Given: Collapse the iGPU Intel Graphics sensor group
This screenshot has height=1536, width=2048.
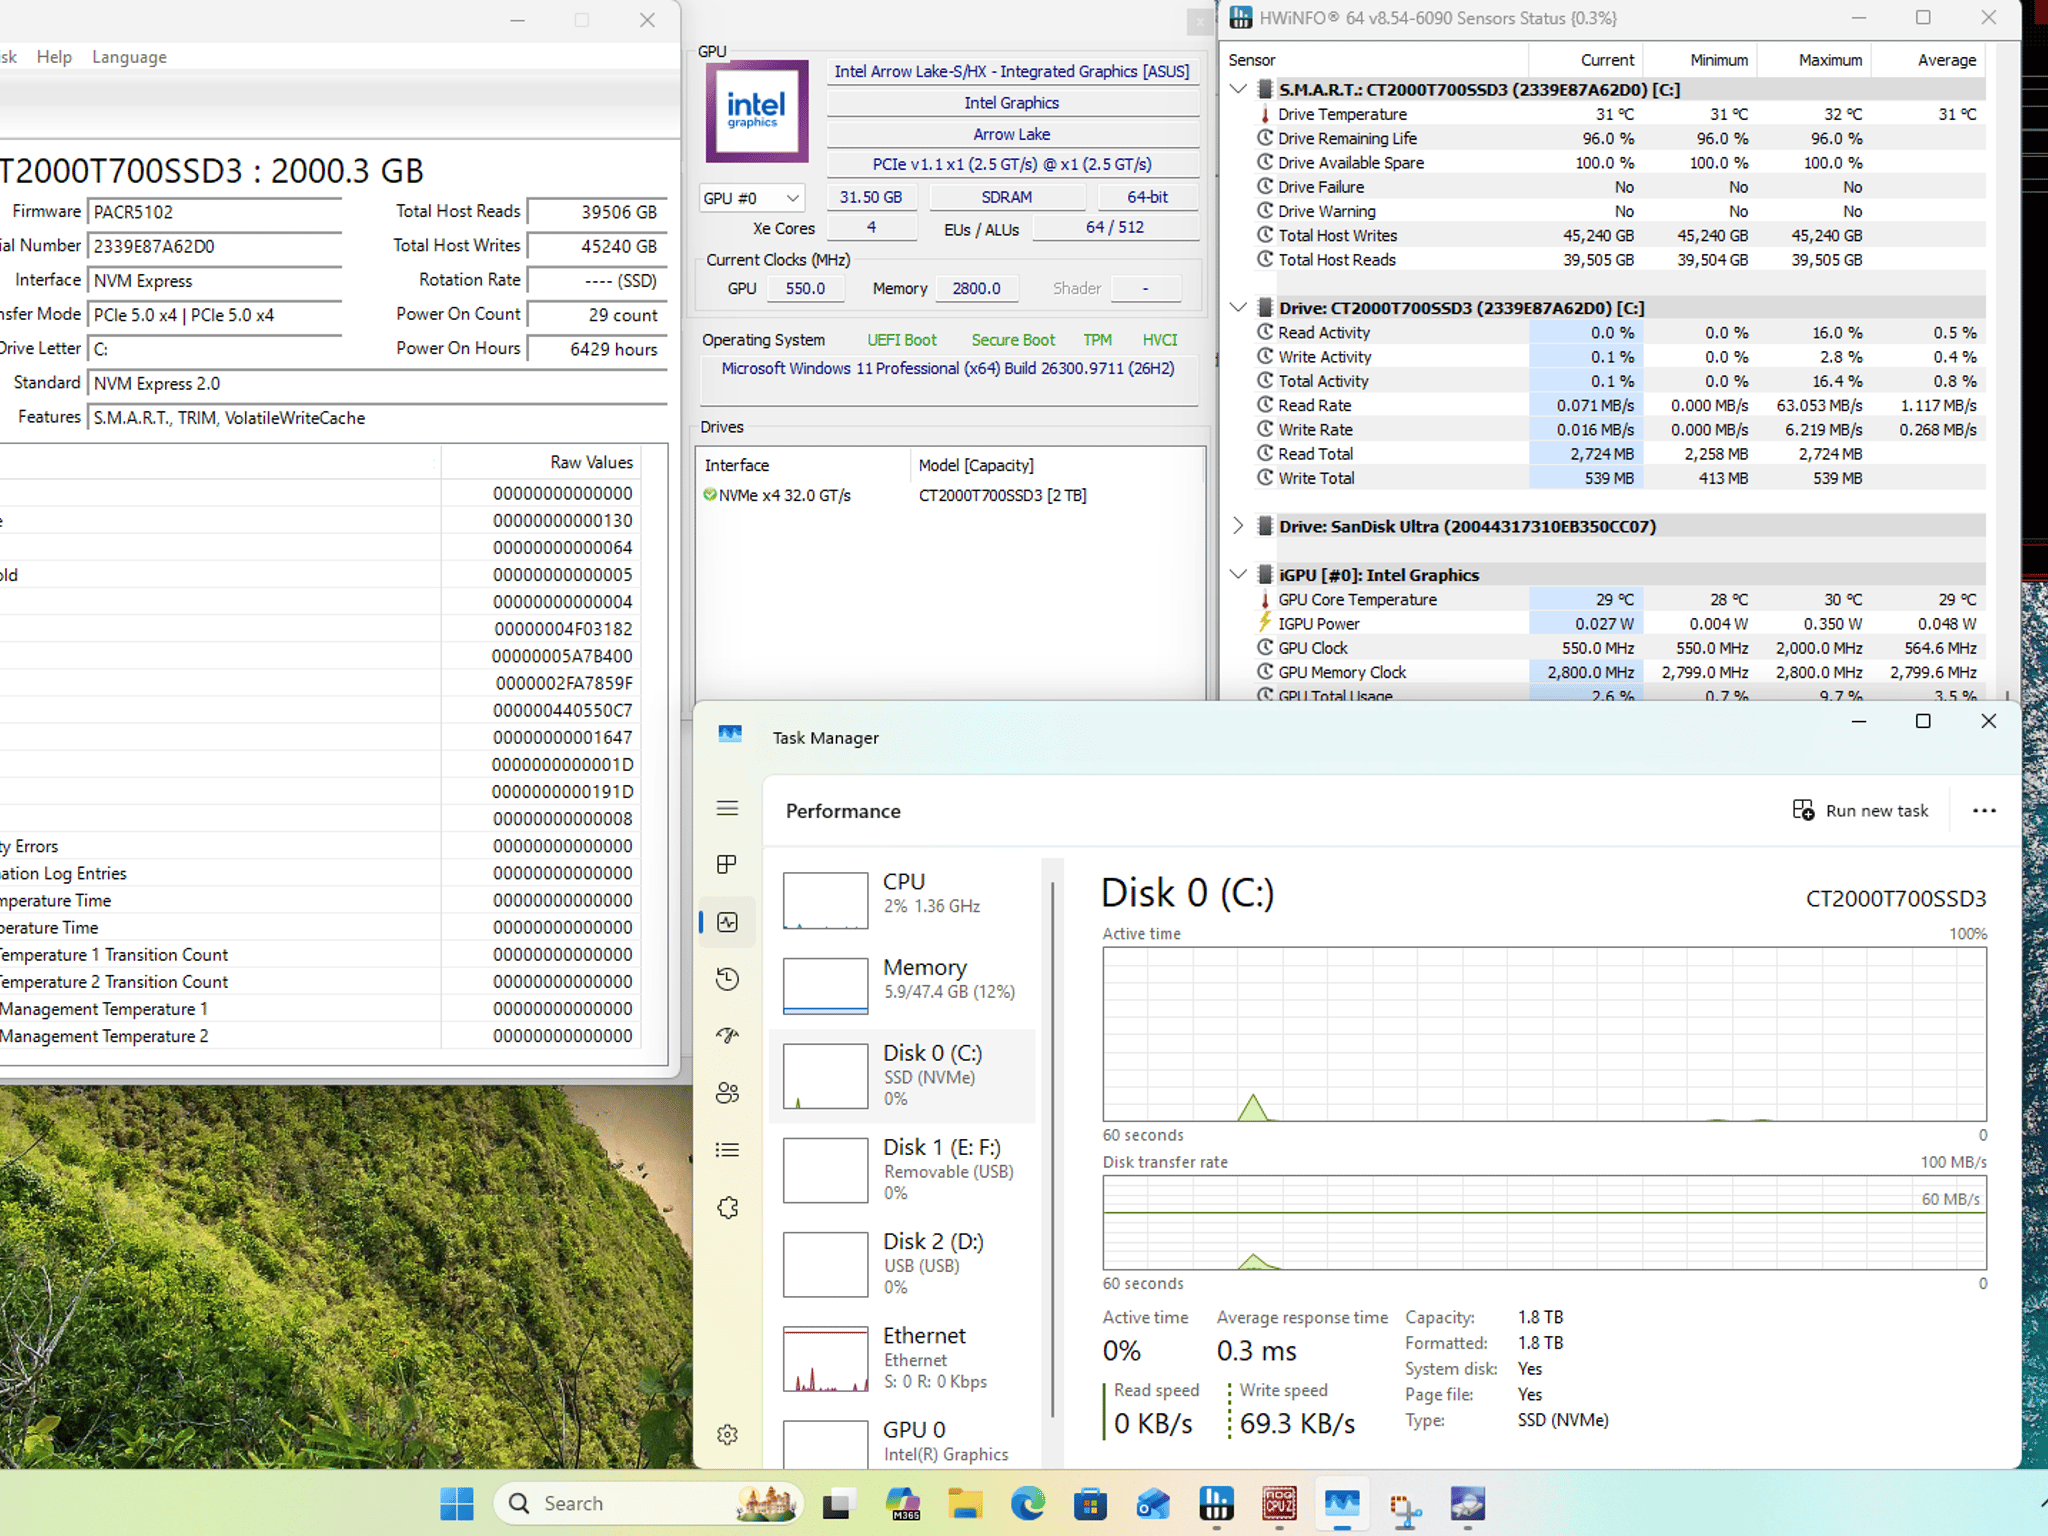Looking at the screenshot, I should 1238,574.
